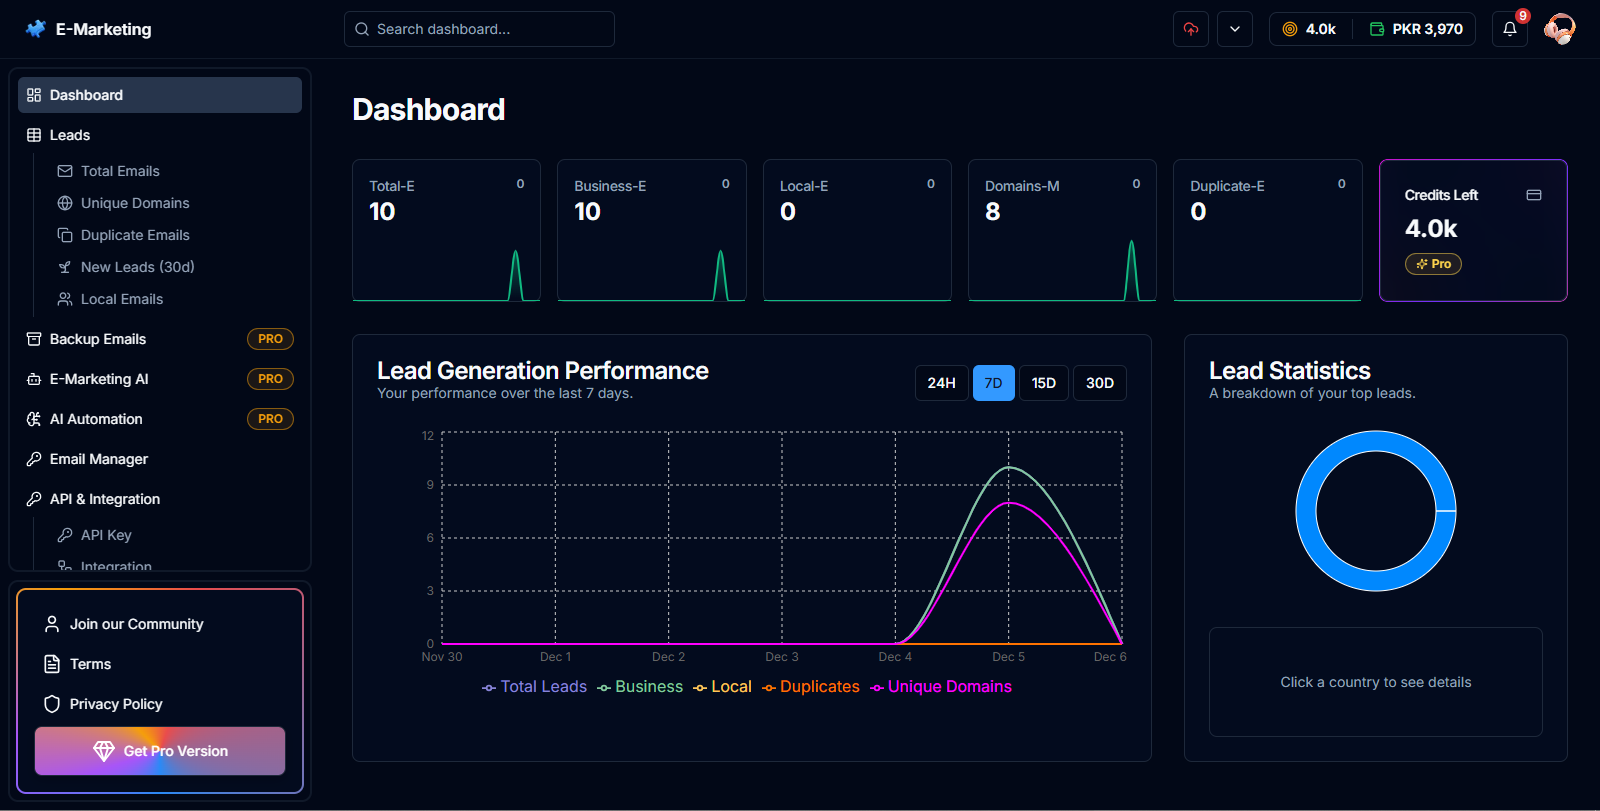Click the Duplicate Emails copy icon

point(65,235)
